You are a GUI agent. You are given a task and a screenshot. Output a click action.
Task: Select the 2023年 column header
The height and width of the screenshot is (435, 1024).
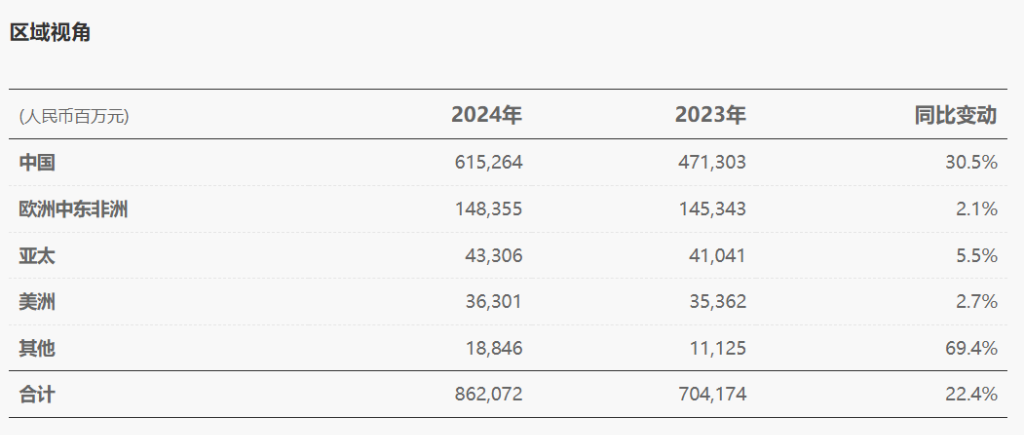coord(710,115)
